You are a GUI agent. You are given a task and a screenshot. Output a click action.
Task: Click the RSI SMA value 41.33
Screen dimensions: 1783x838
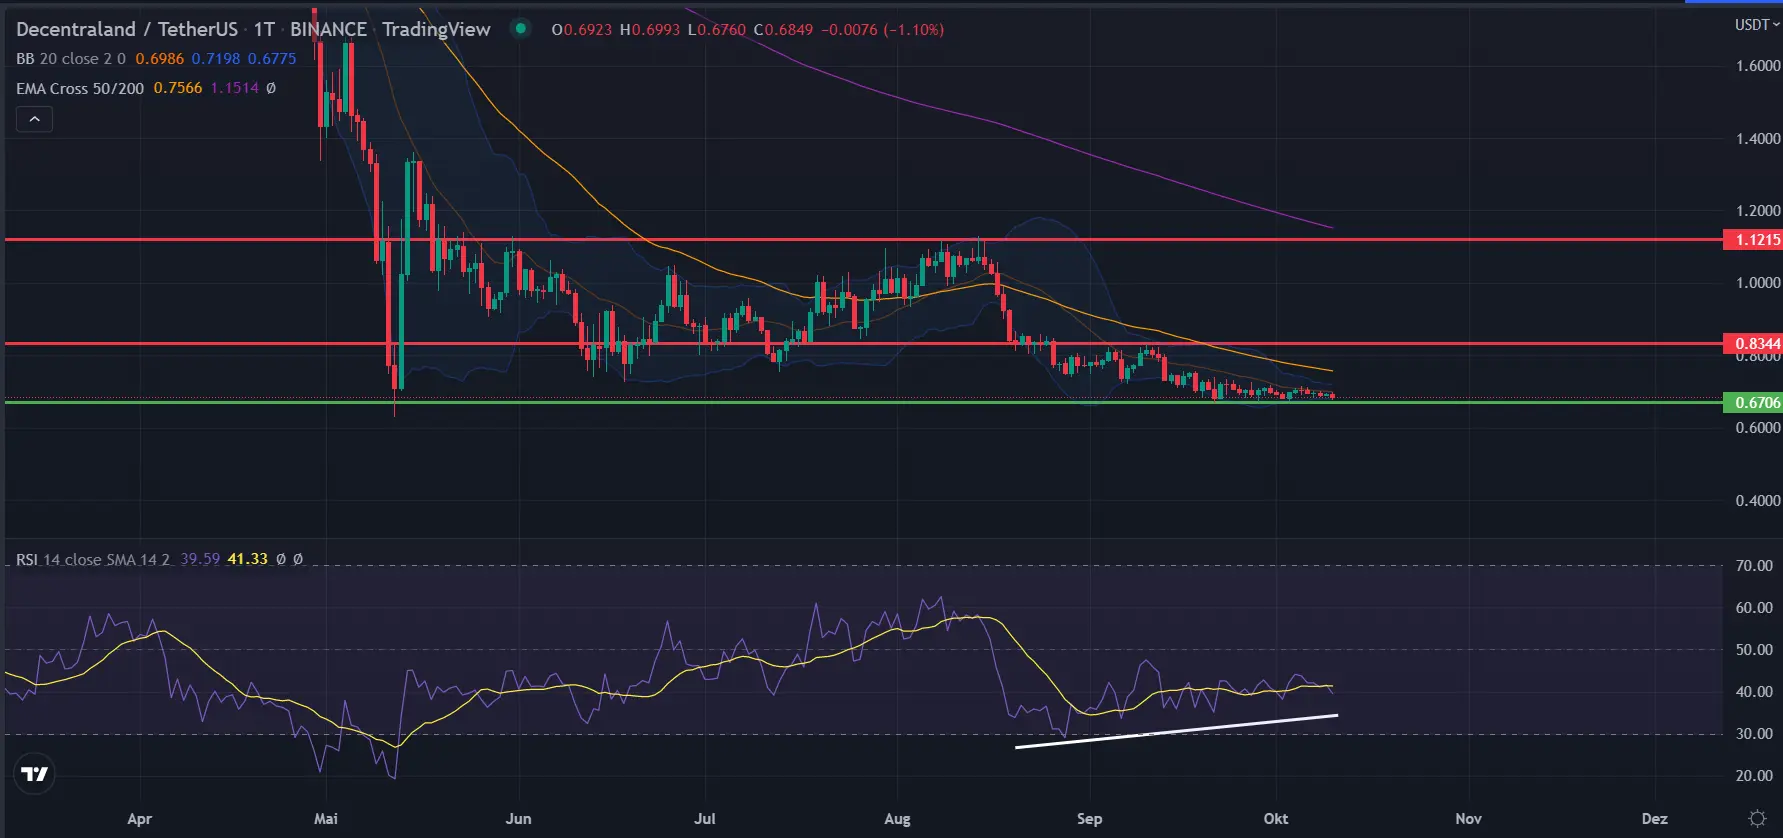coord(248,559)
